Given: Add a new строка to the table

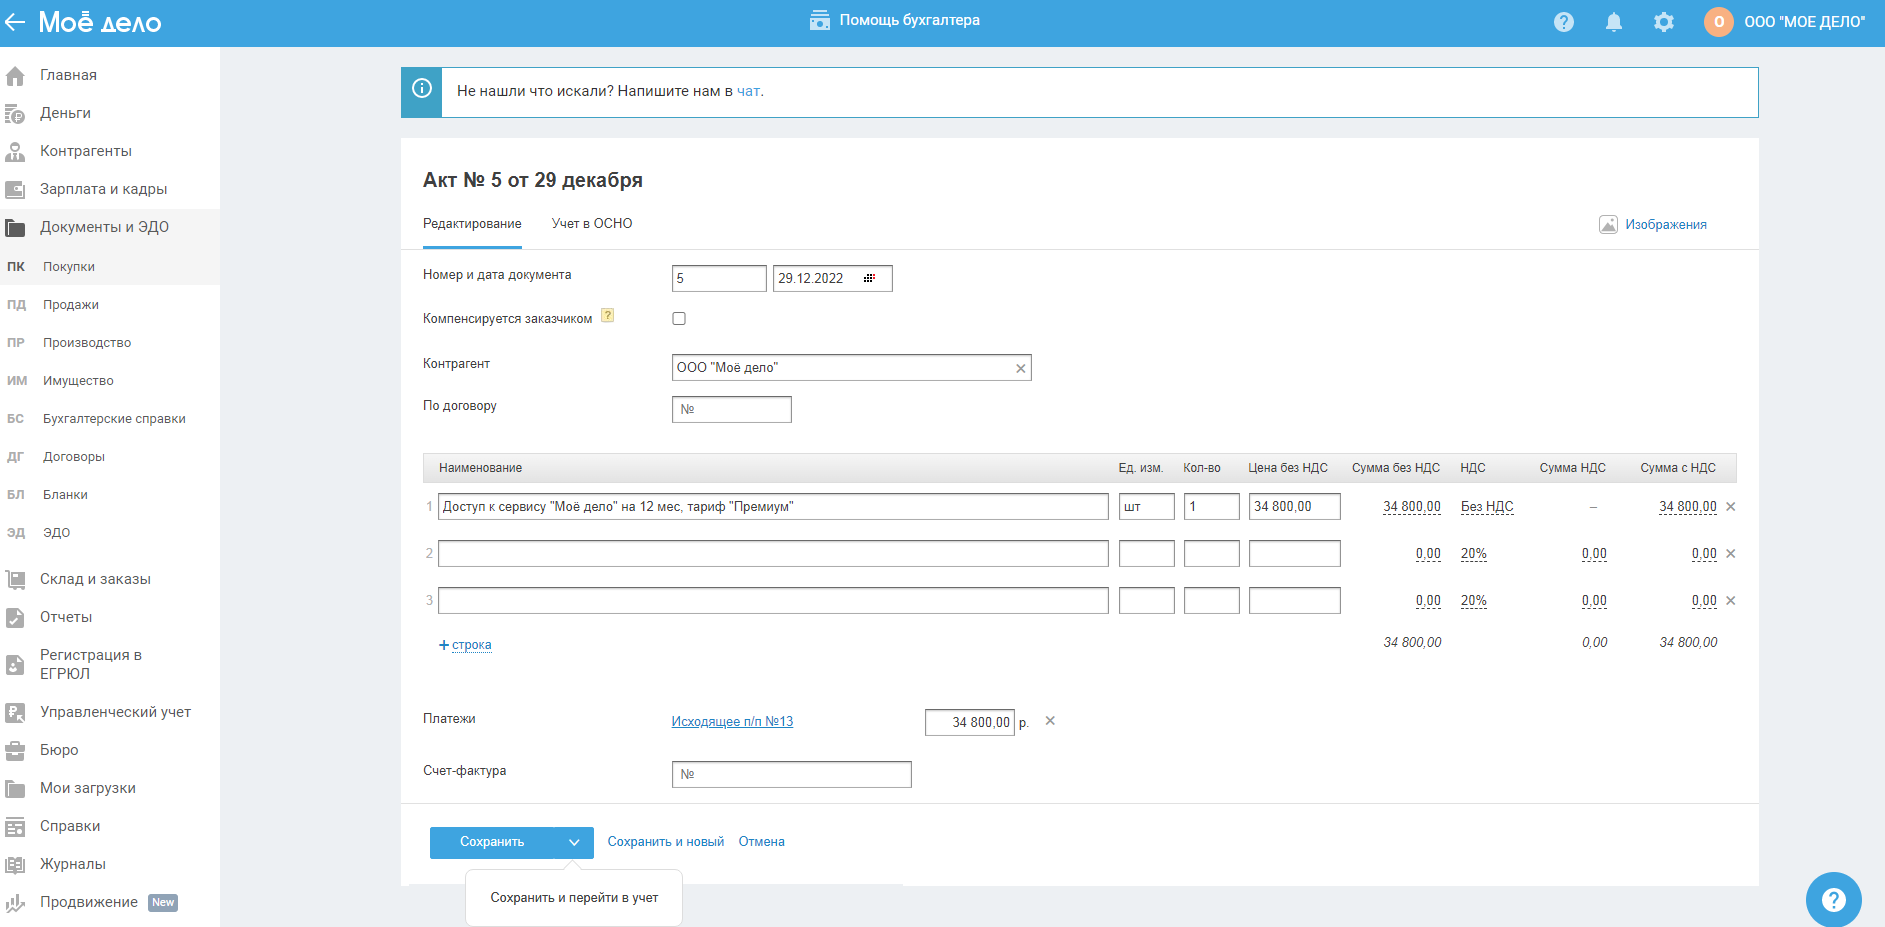Looking at the screenshot, I should pos(465,645).
